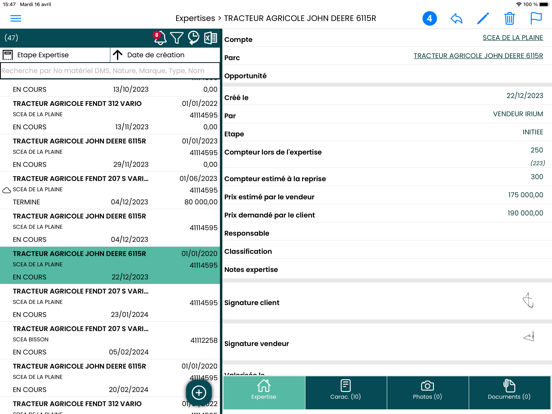This screenshot has height=414, width=552.
Task: Add new expertise with plus button
Action: (199, 392)
